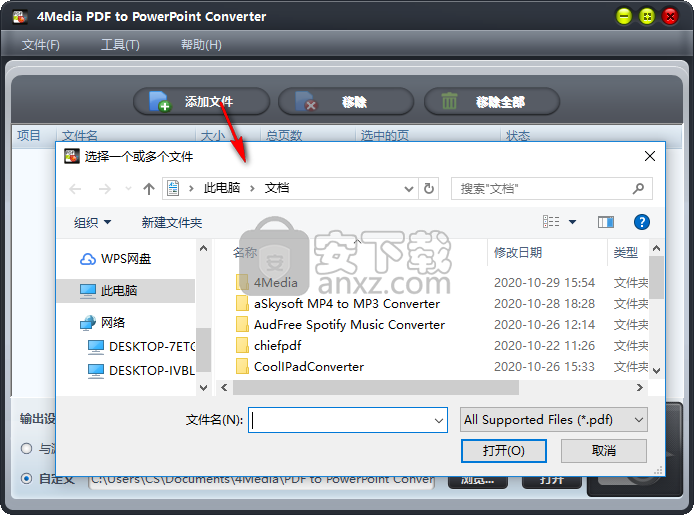Change view with the view mode icon
The image size is (694, 515).
551,222
